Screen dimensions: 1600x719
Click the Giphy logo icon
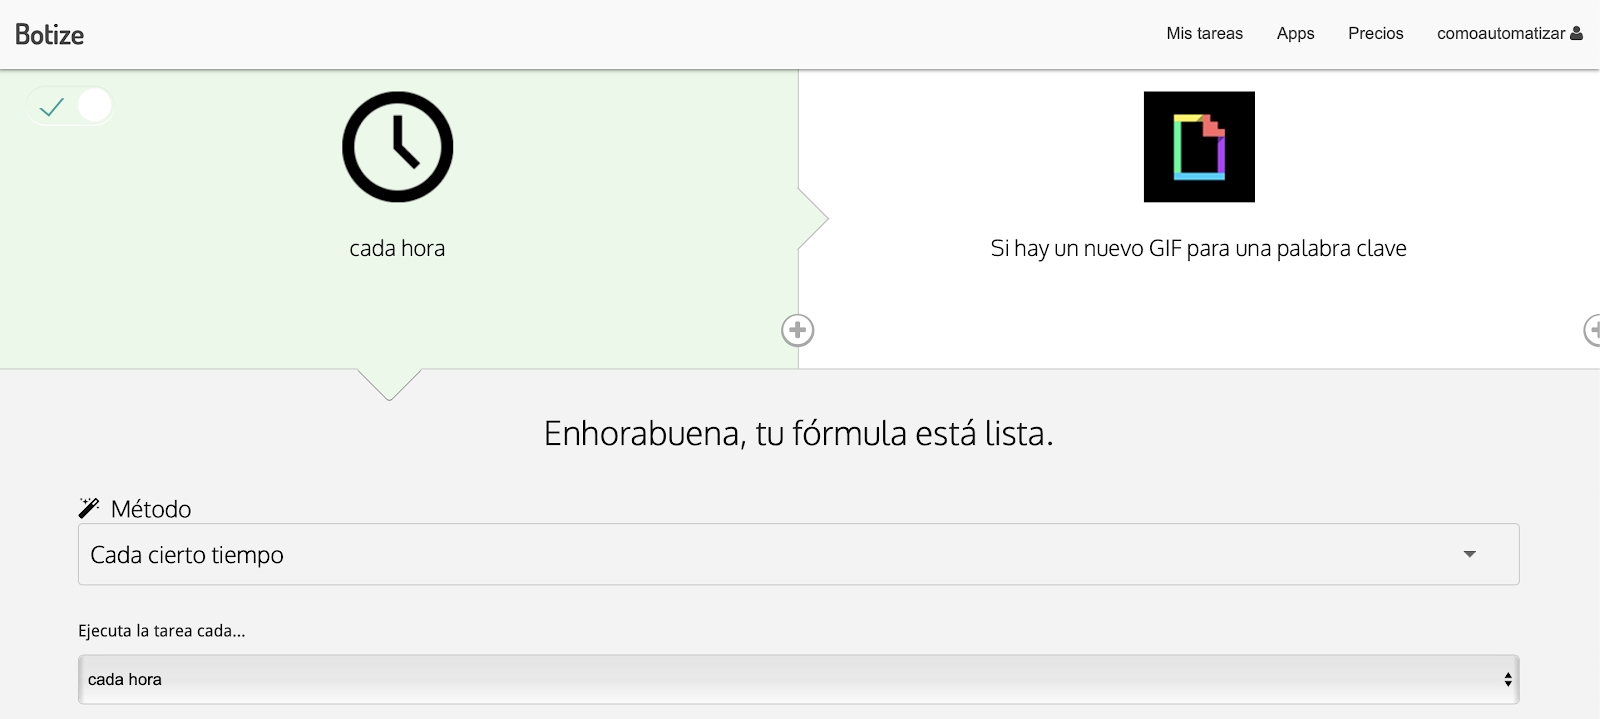1199,147
